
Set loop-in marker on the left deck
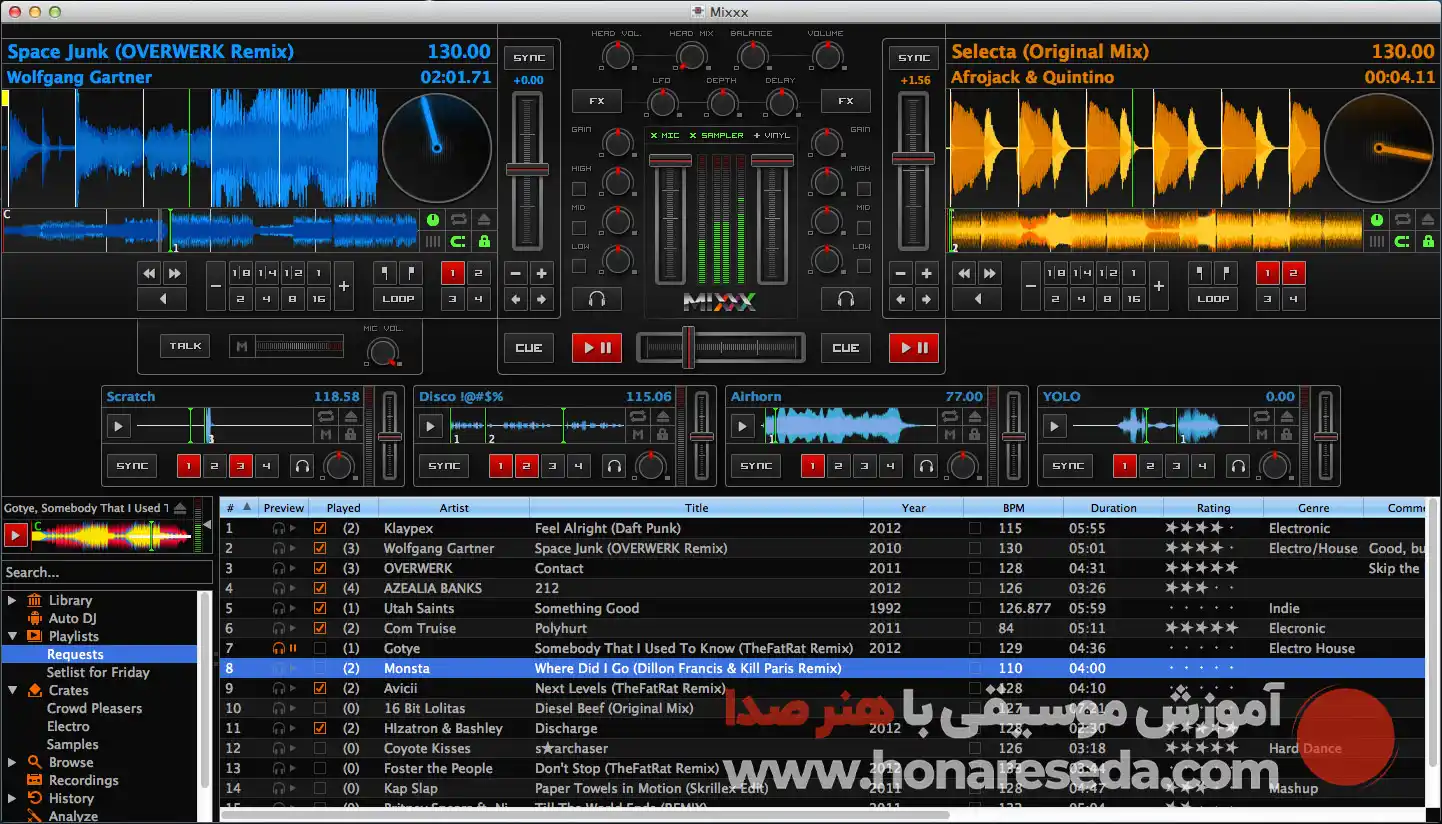pyautogui.click(x=385, y=273)
